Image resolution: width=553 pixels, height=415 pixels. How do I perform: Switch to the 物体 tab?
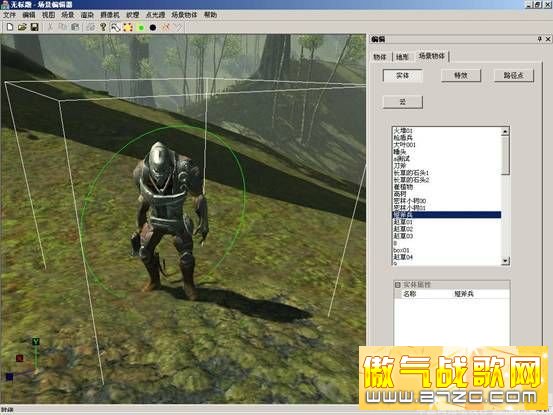380,57
